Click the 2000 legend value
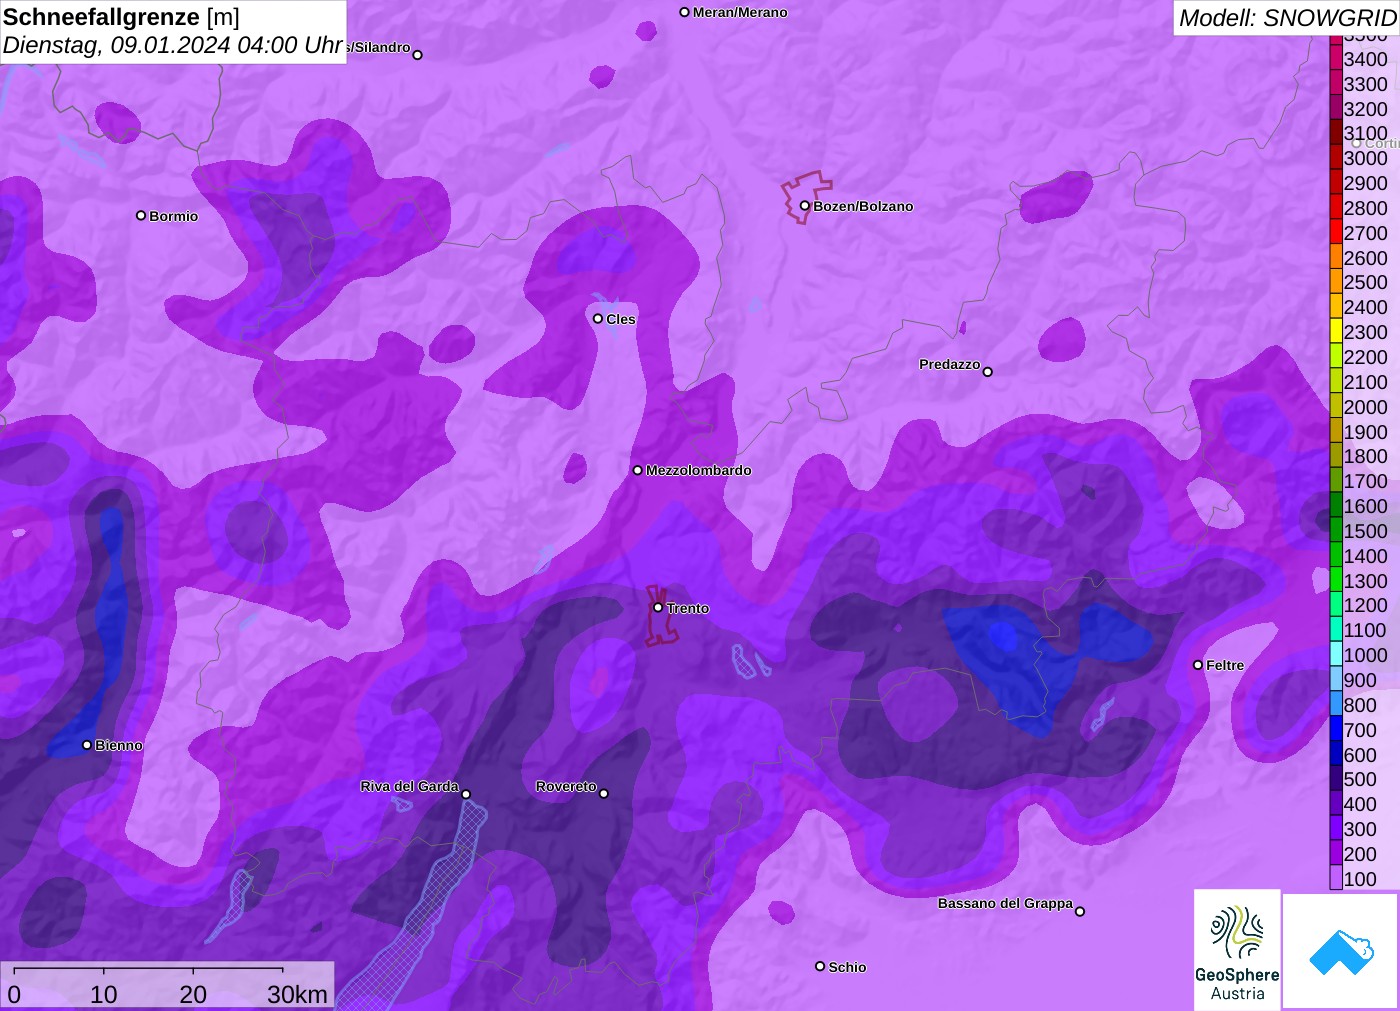Screen dimensions: 1400x1011 coord(1365,407)
